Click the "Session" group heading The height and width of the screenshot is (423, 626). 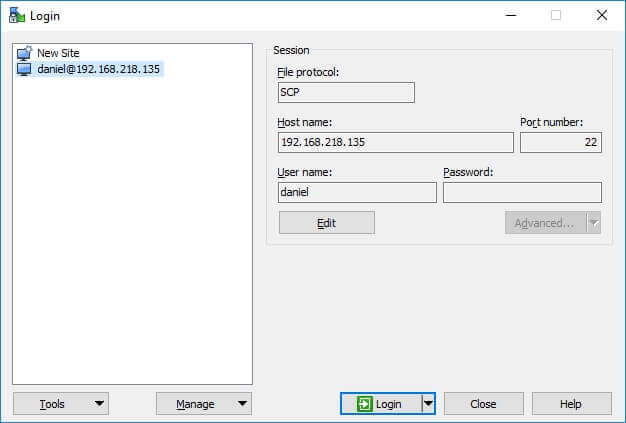tap(291, 50)
